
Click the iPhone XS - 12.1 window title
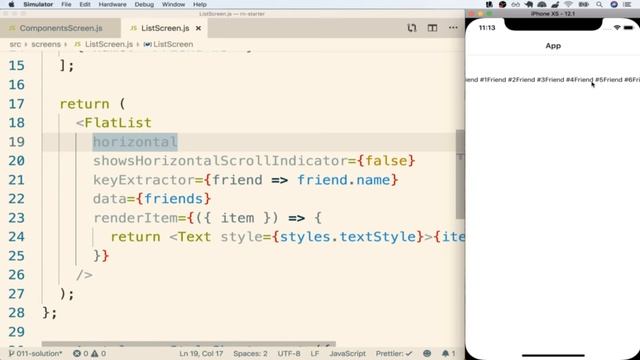point(553,13)
